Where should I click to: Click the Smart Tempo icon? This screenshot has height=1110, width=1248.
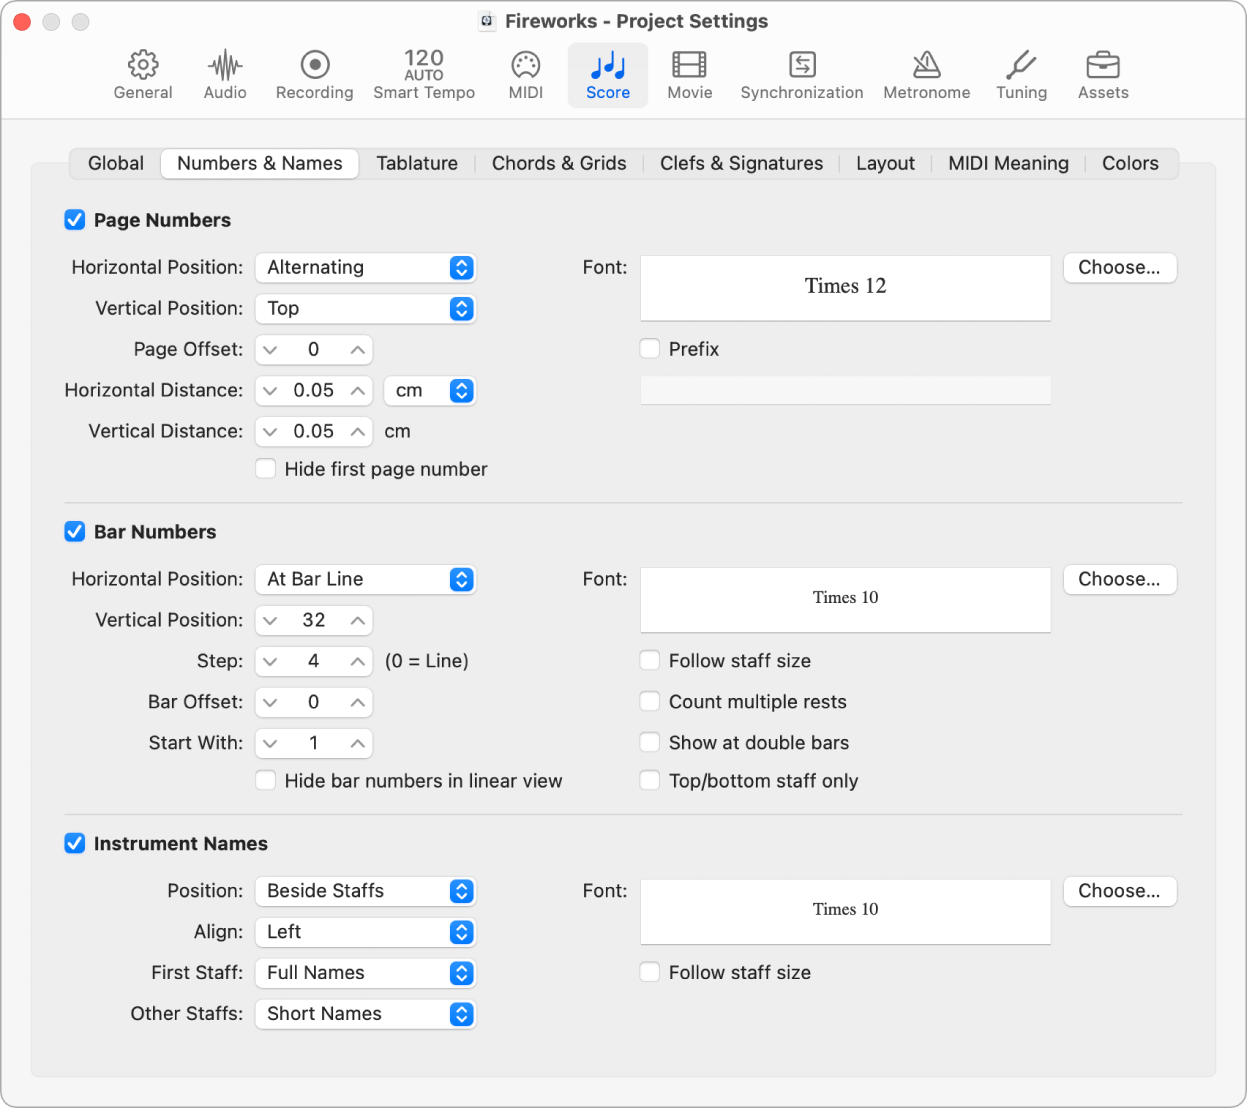[424, 73]
